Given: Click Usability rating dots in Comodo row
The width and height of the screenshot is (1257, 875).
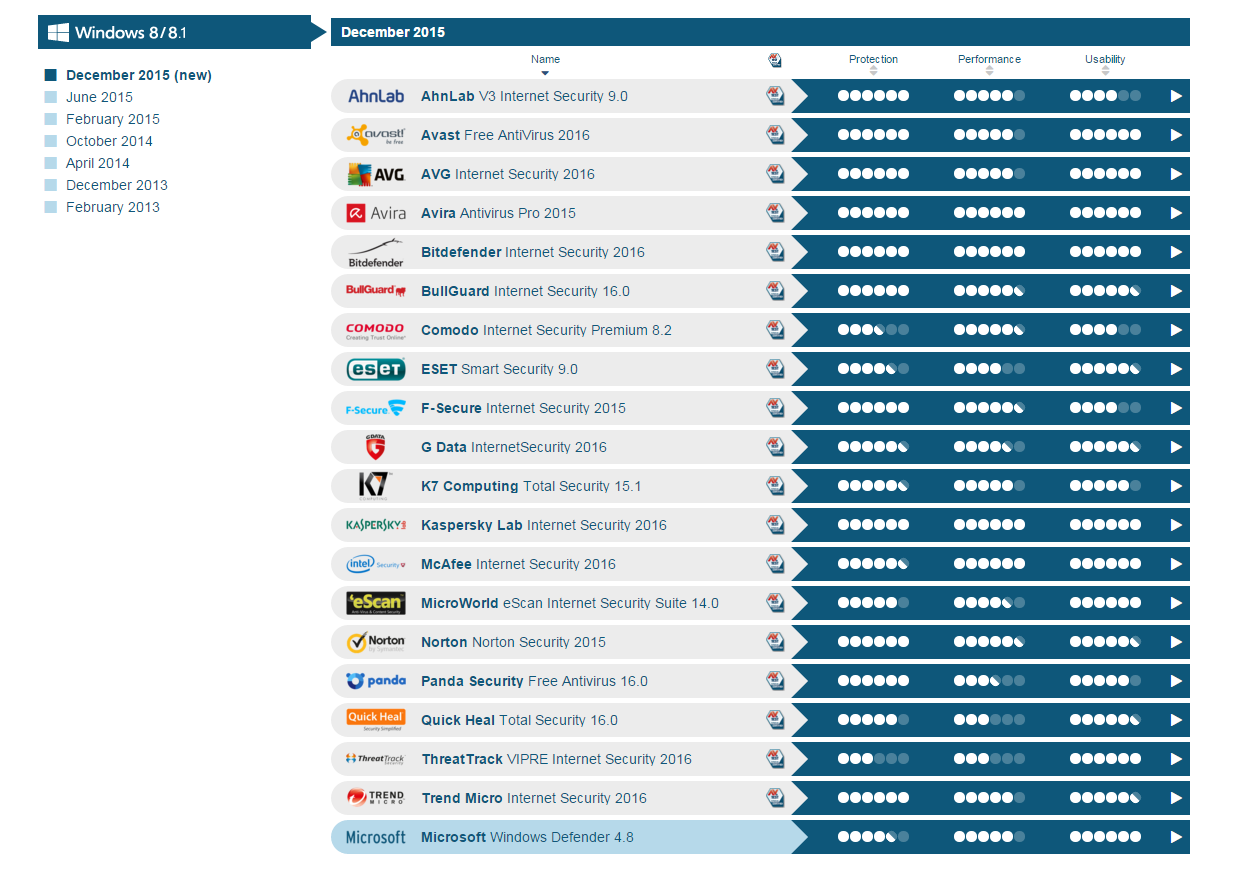Looking at the screenshot, I should click(1105, 330).
